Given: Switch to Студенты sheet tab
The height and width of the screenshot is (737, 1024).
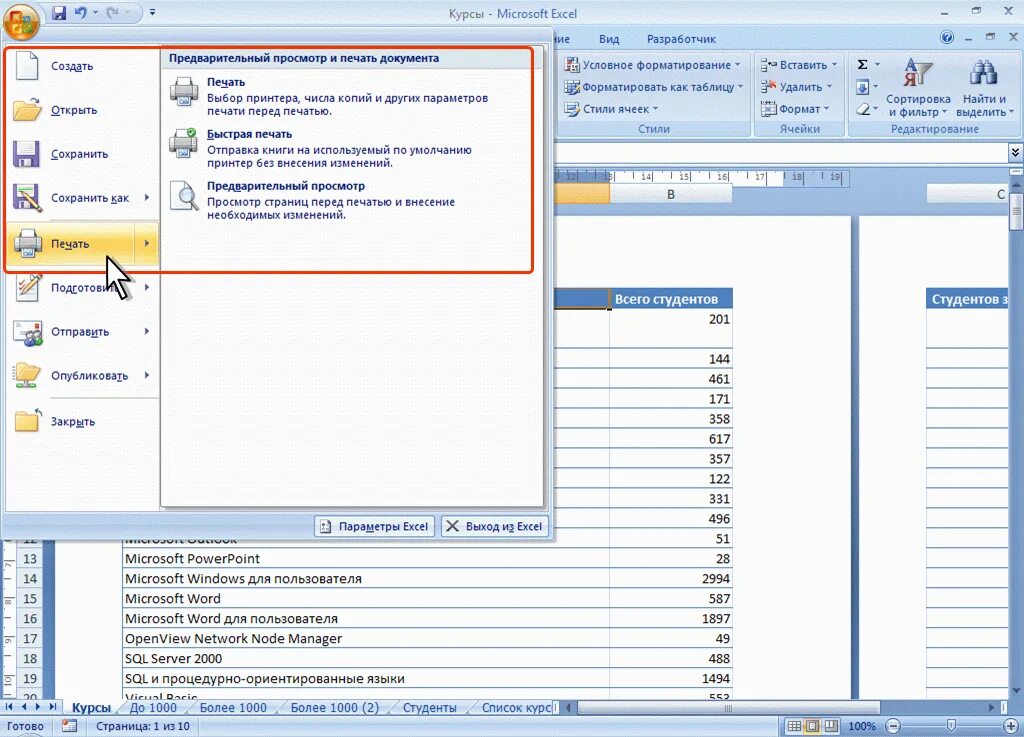Looking at the screenshot, I should [x=429, y=708].
